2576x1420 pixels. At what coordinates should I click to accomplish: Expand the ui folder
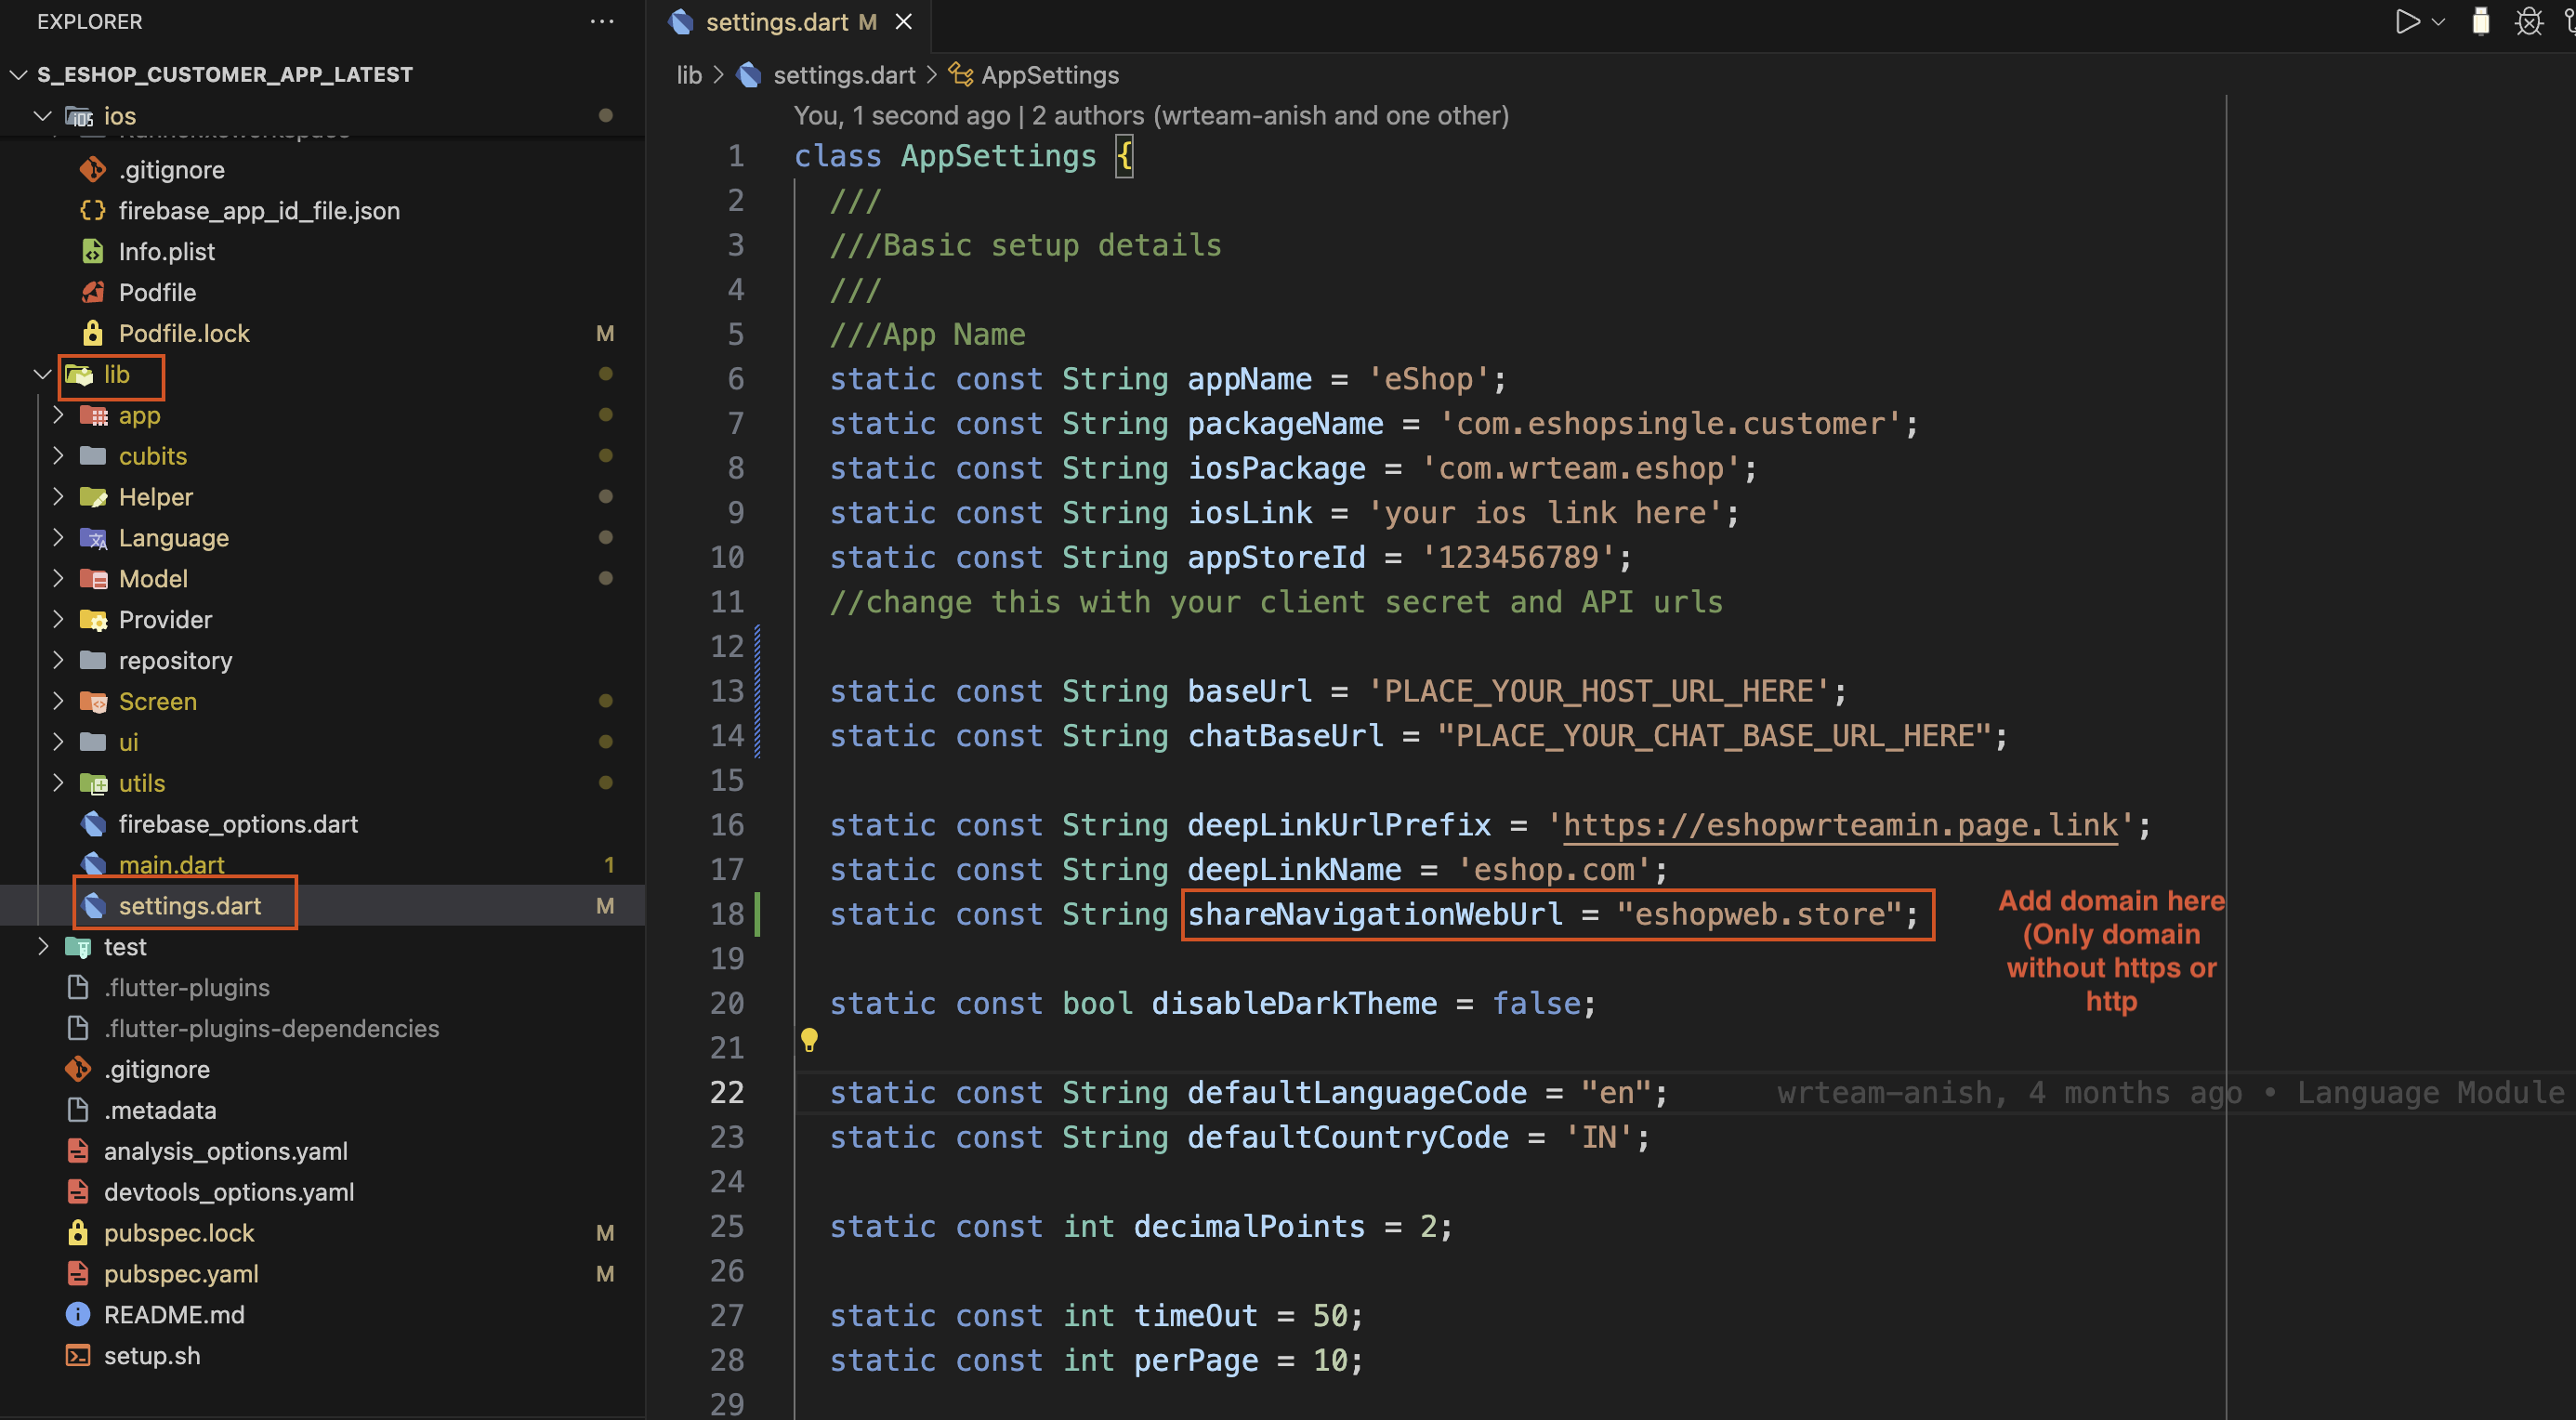click(58, 742)
